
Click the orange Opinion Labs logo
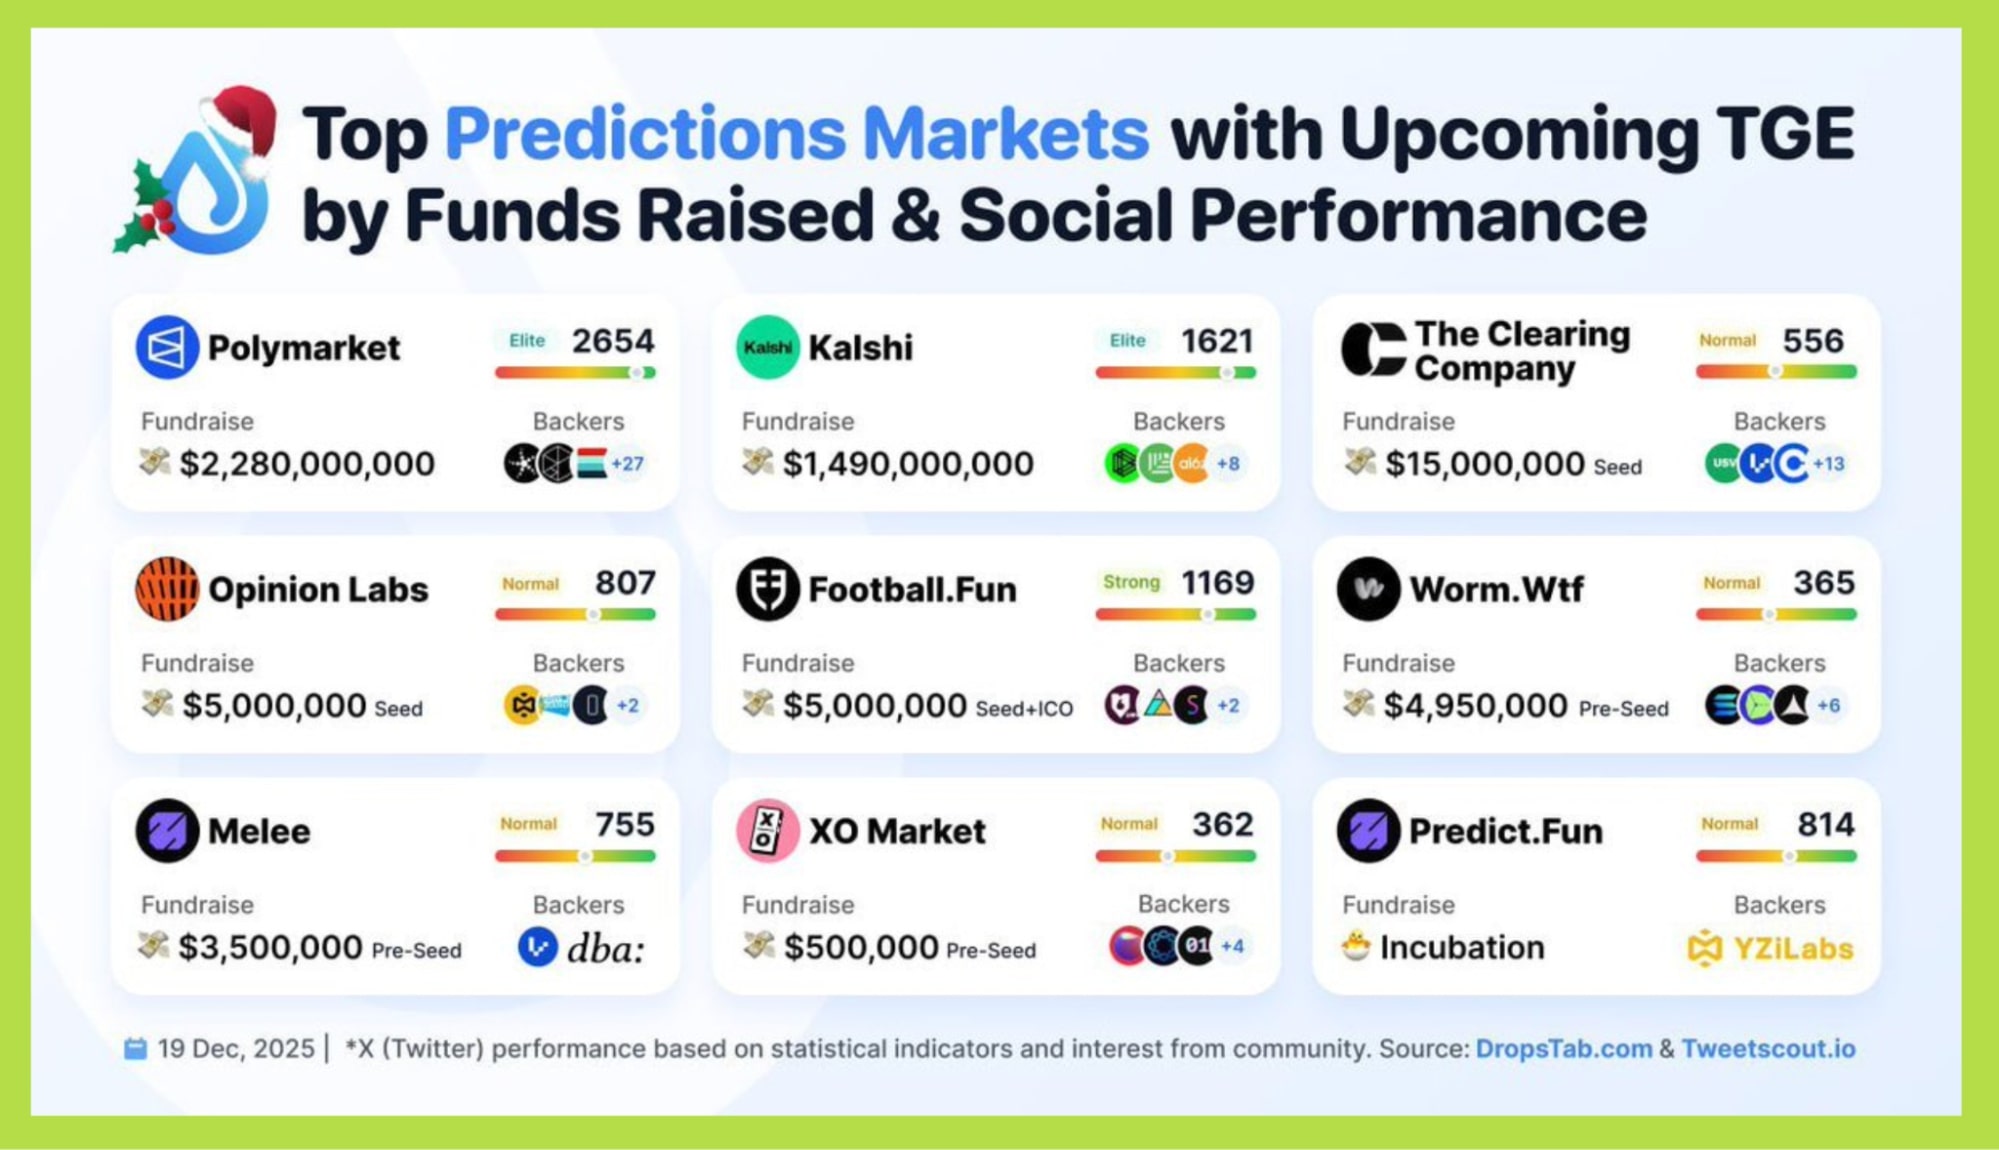tap(167, 589)
